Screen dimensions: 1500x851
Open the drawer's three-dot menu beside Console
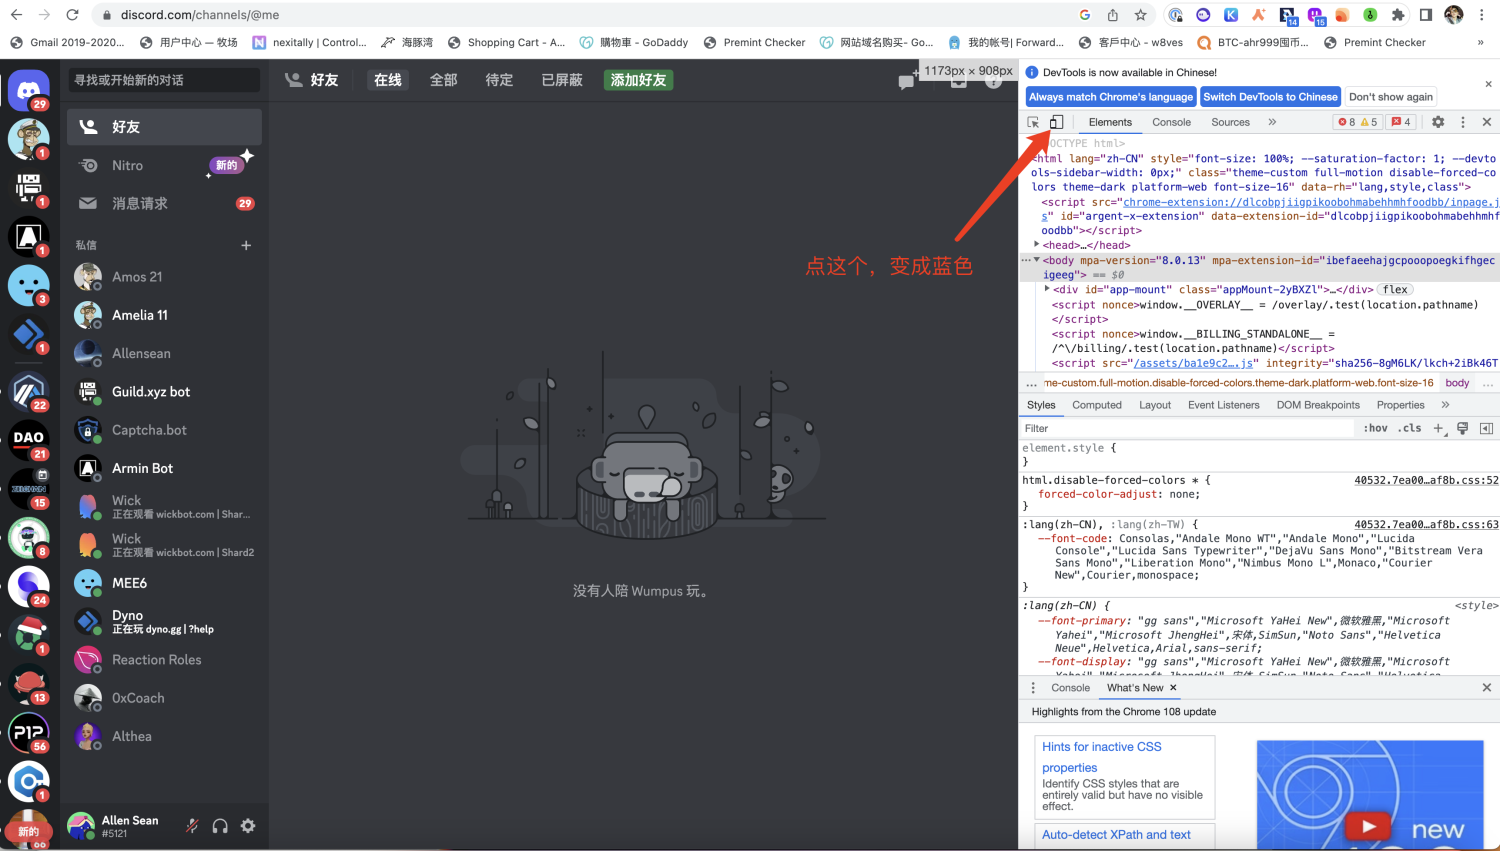(1033, 688)
